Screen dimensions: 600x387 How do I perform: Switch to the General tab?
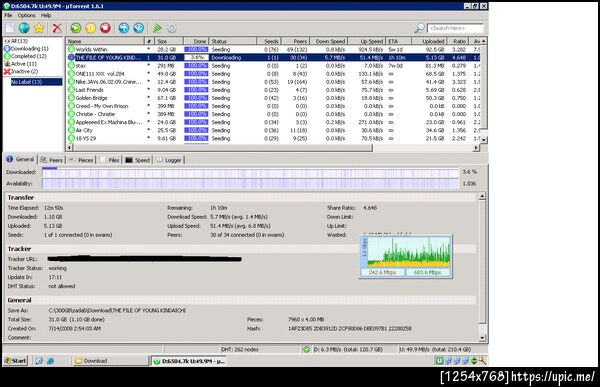[x=21, y=160]
